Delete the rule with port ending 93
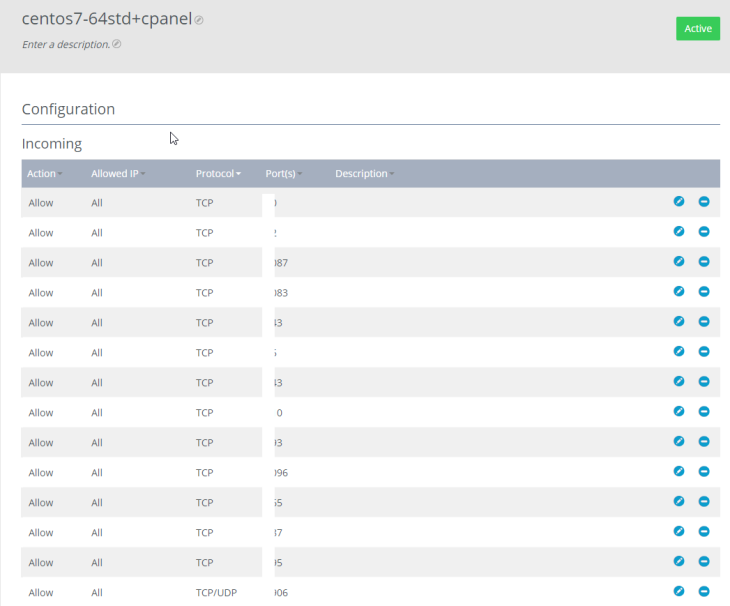730x606 pixels. pyautogui.click(x=704, y=441)
